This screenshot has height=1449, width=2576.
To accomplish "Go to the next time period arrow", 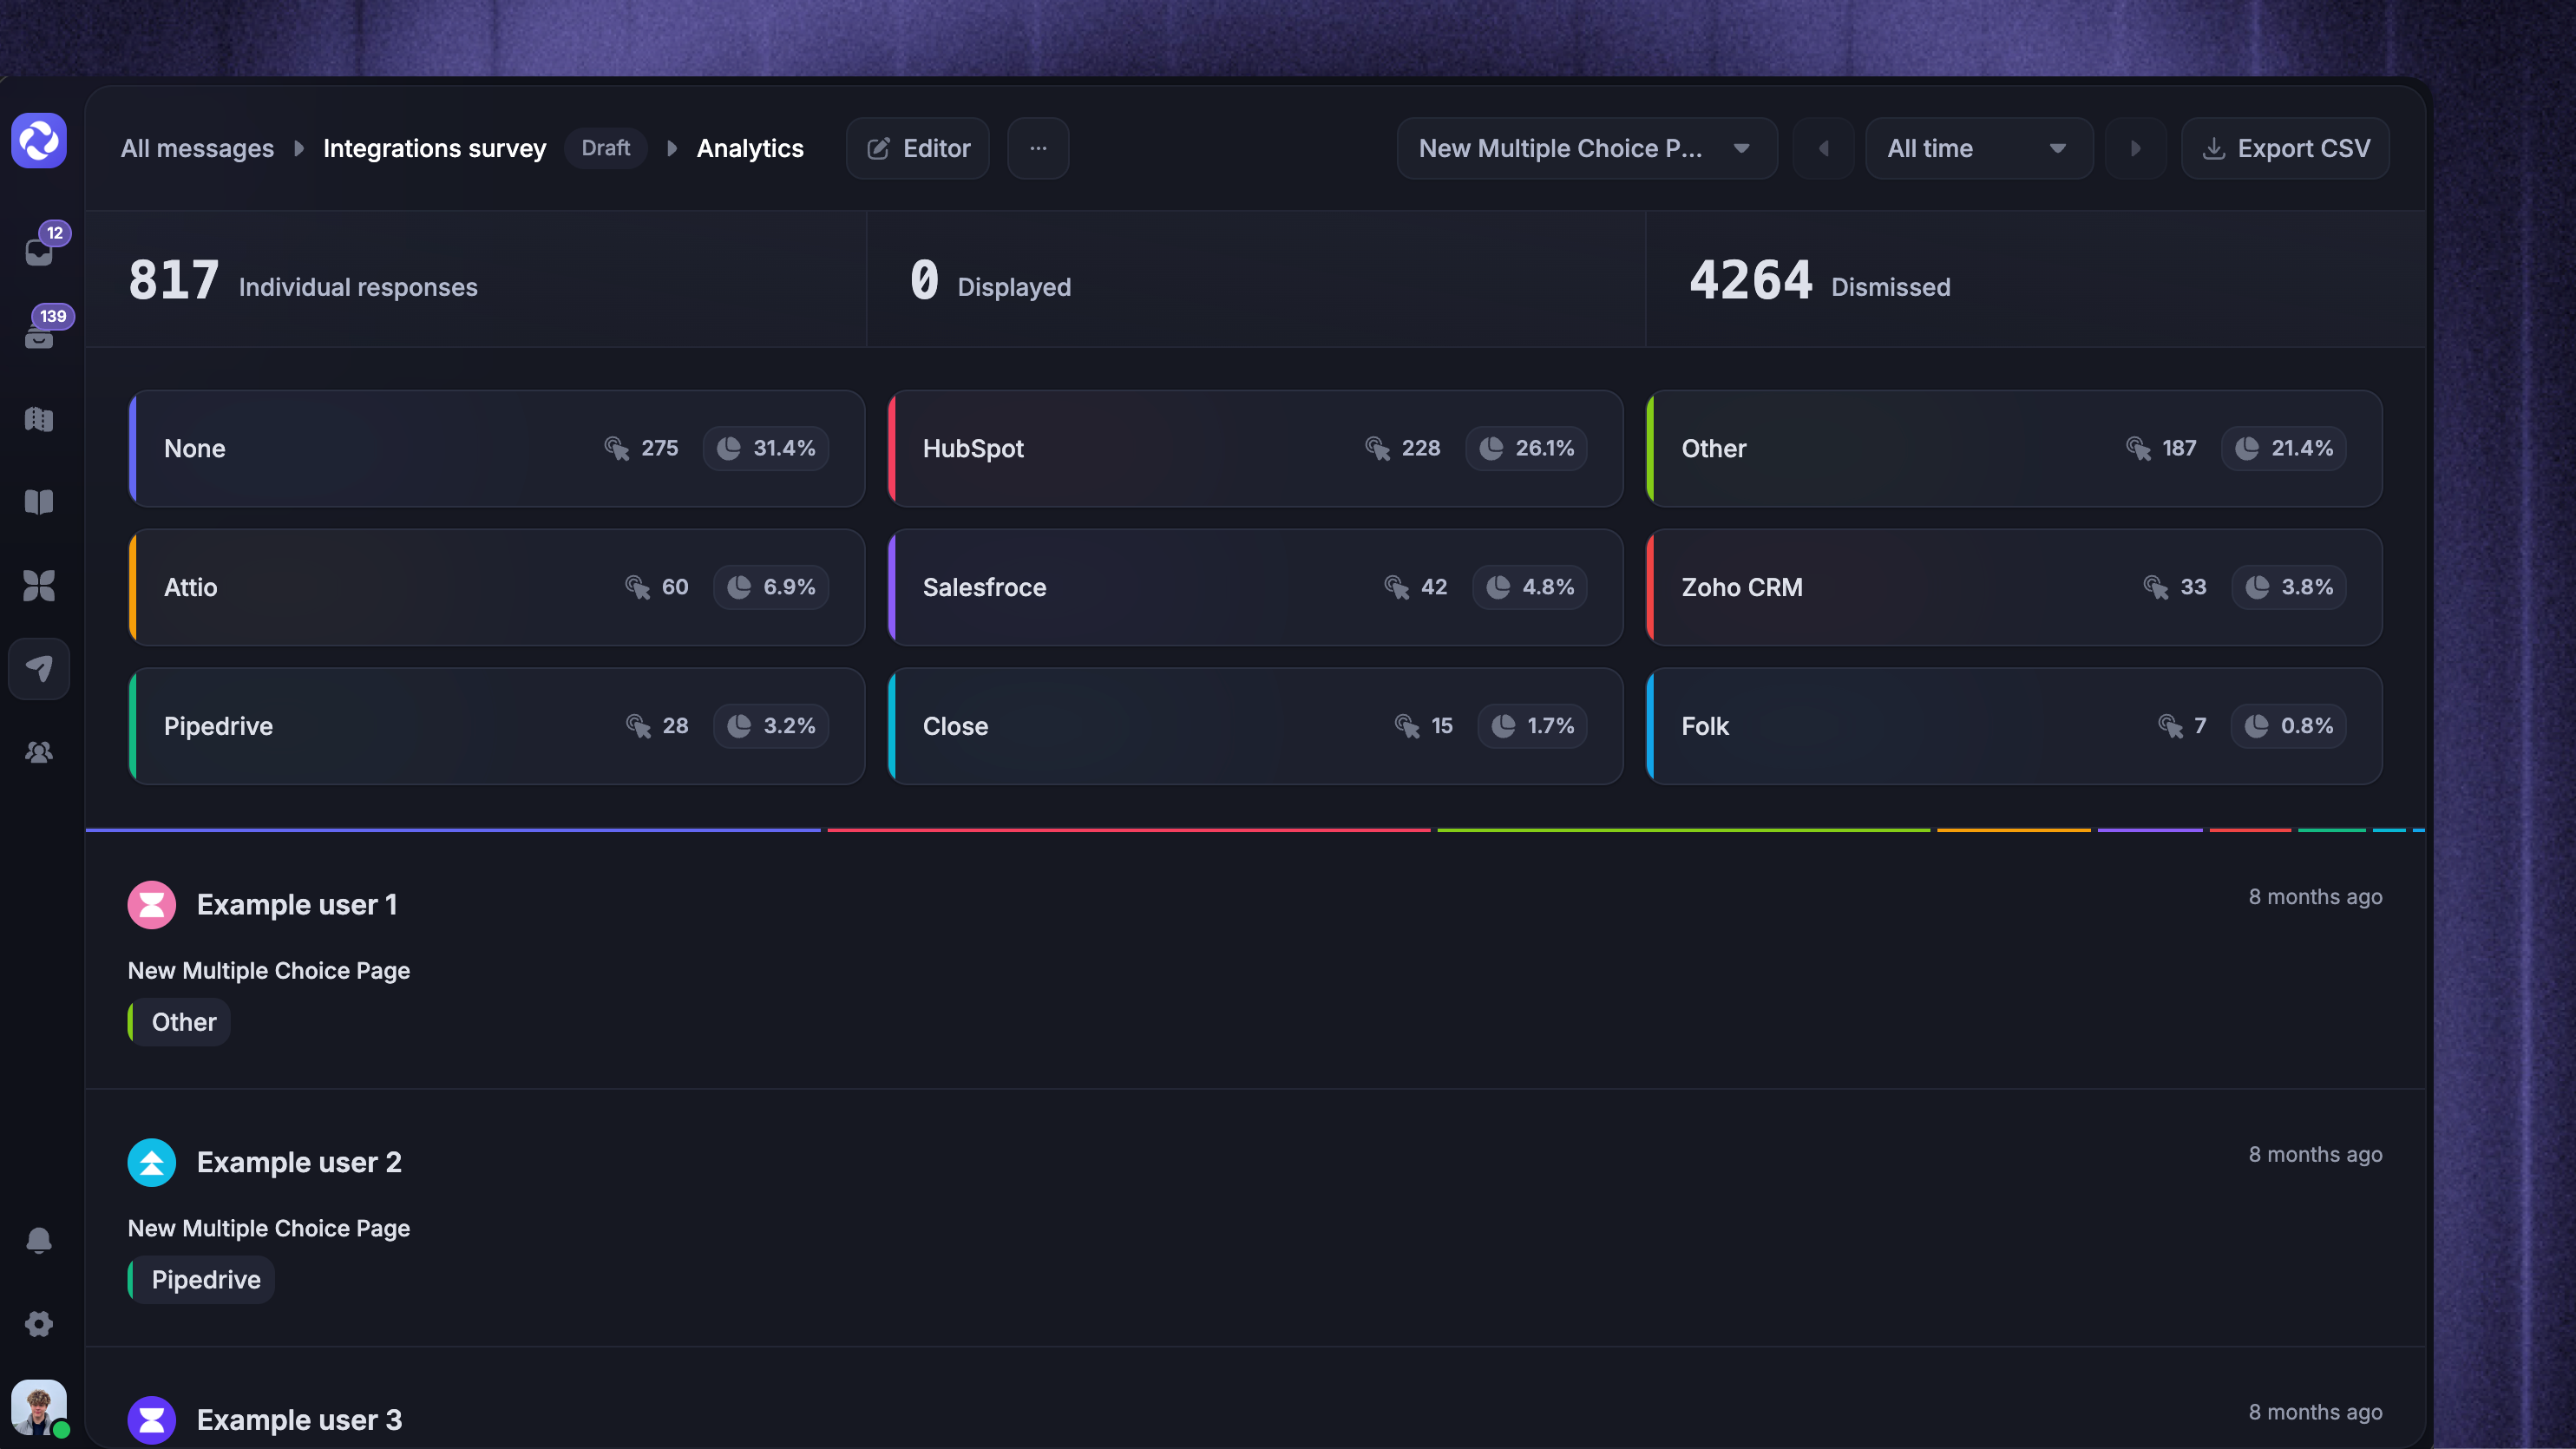I will pyautogui.click(x=2135, y=149).
